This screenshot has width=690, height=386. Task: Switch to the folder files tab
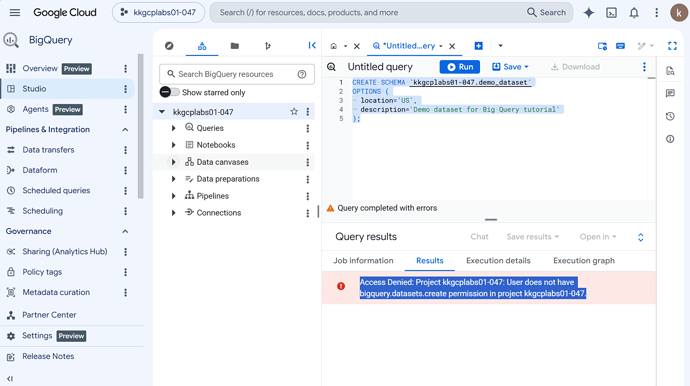pyautogui.click(x=235, y=46)
